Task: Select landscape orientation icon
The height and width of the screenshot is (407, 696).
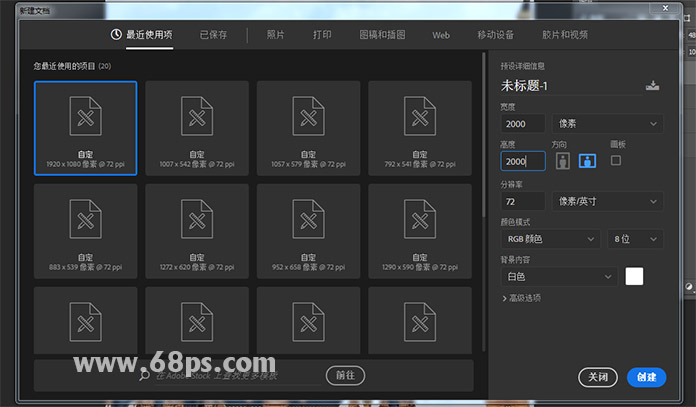Action: [x=586, y=161]
